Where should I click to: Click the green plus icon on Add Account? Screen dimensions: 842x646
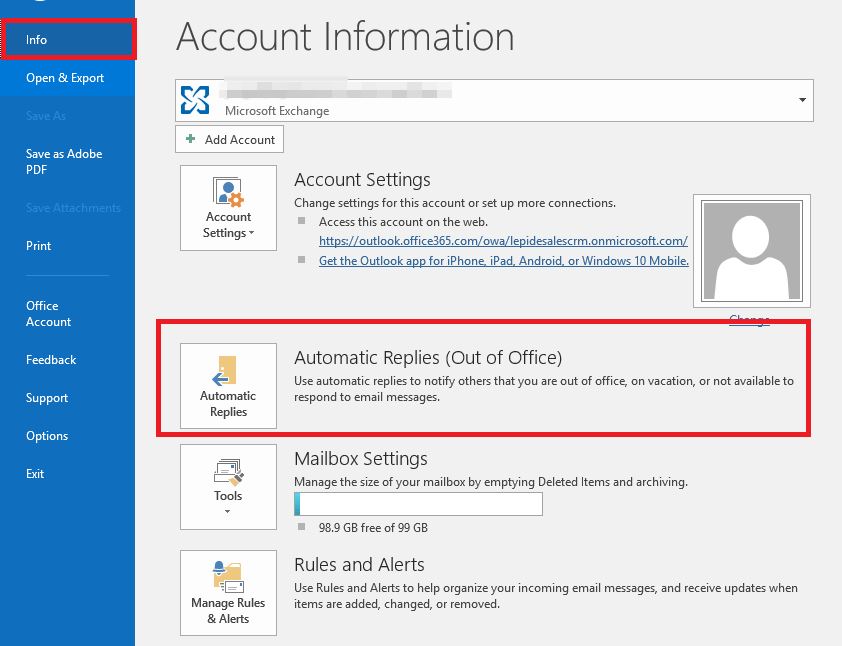point(190,139)
